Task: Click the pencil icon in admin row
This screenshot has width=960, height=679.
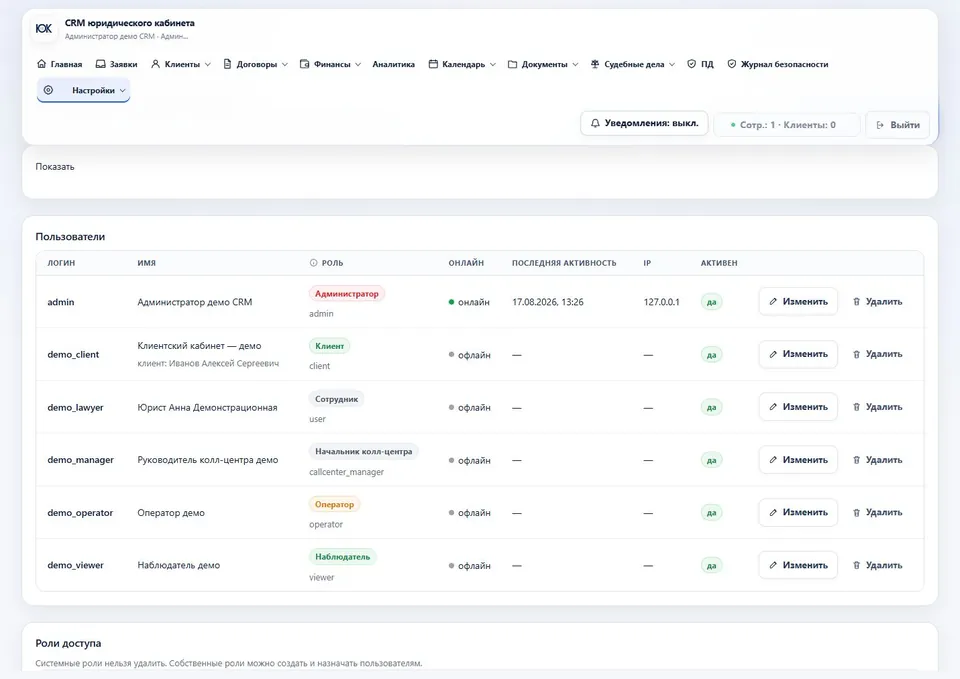Action: pyautogui.click(x=773, y=301)
